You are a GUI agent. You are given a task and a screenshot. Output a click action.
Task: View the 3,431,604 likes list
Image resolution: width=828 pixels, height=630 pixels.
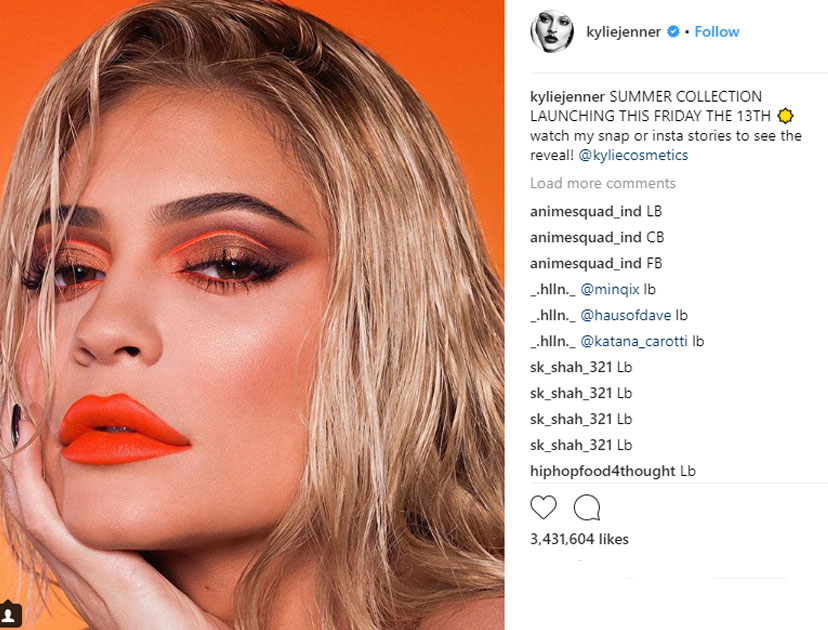(579, 539)
